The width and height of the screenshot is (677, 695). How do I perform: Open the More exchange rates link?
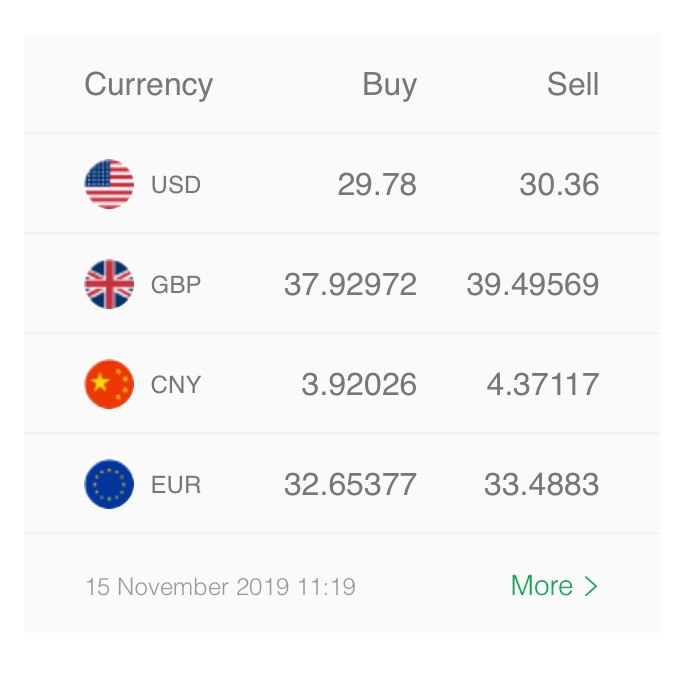[x=554, y=586]
